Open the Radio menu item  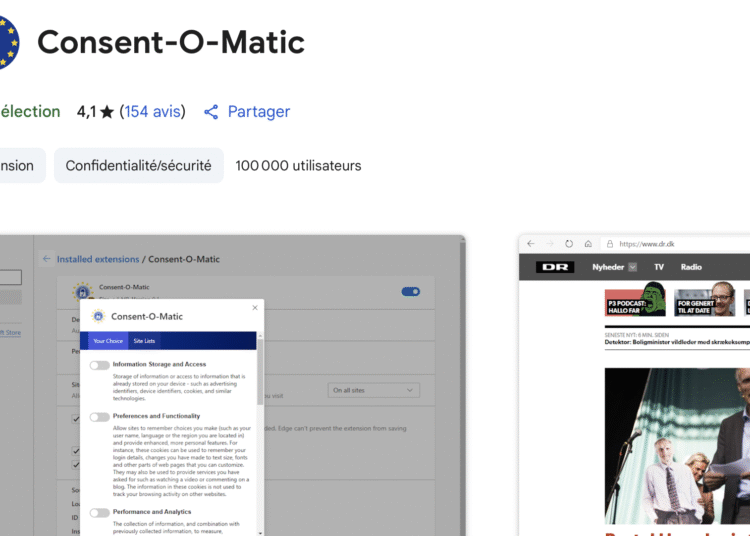pos(691,267)
